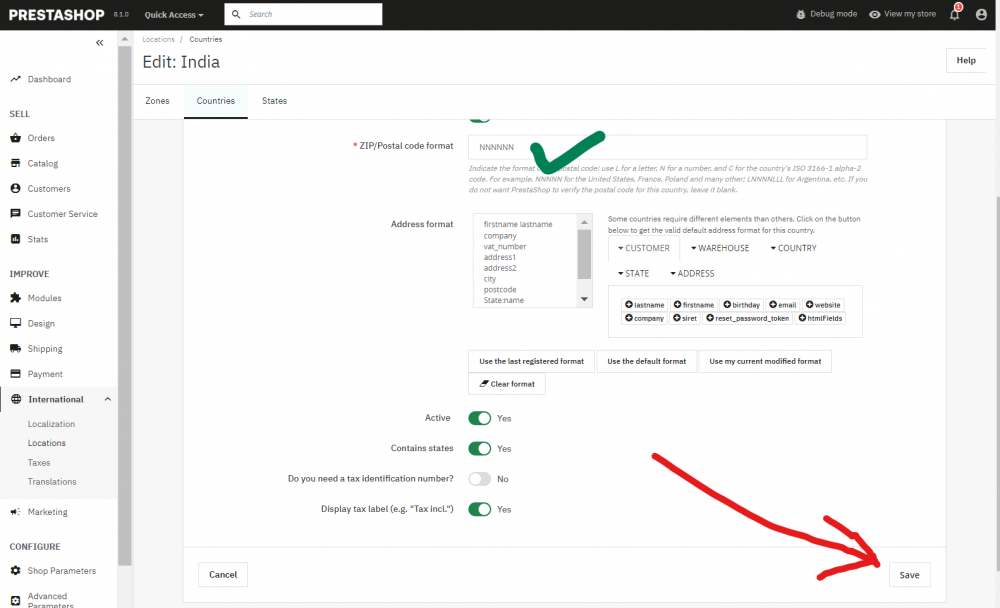Viewport: 1000px width, 608px height.
Task: Click Use my current modified format
Action: [765, 361]
